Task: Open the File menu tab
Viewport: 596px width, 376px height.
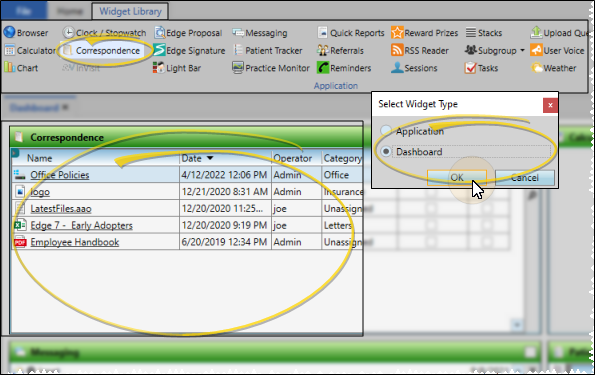Action: [x=24, y=11]
